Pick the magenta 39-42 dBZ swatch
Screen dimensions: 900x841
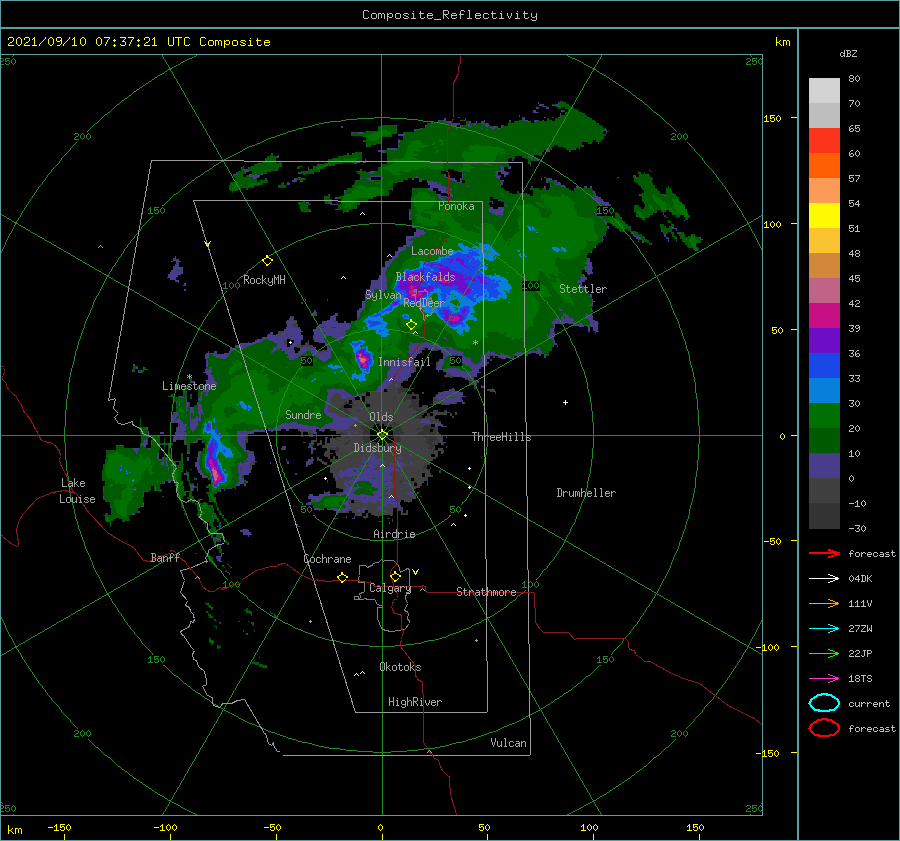click(824, 316)
